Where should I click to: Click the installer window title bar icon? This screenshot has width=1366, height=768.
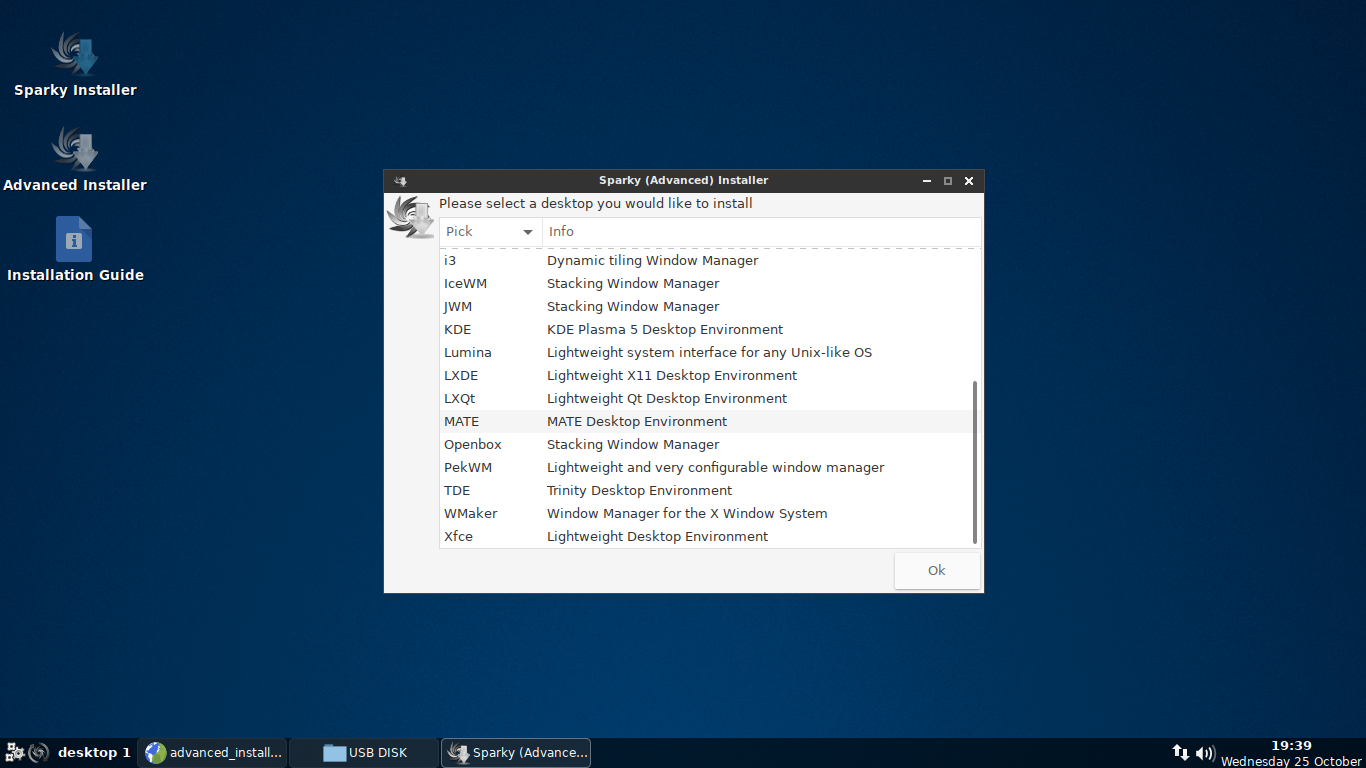(400, 181)
